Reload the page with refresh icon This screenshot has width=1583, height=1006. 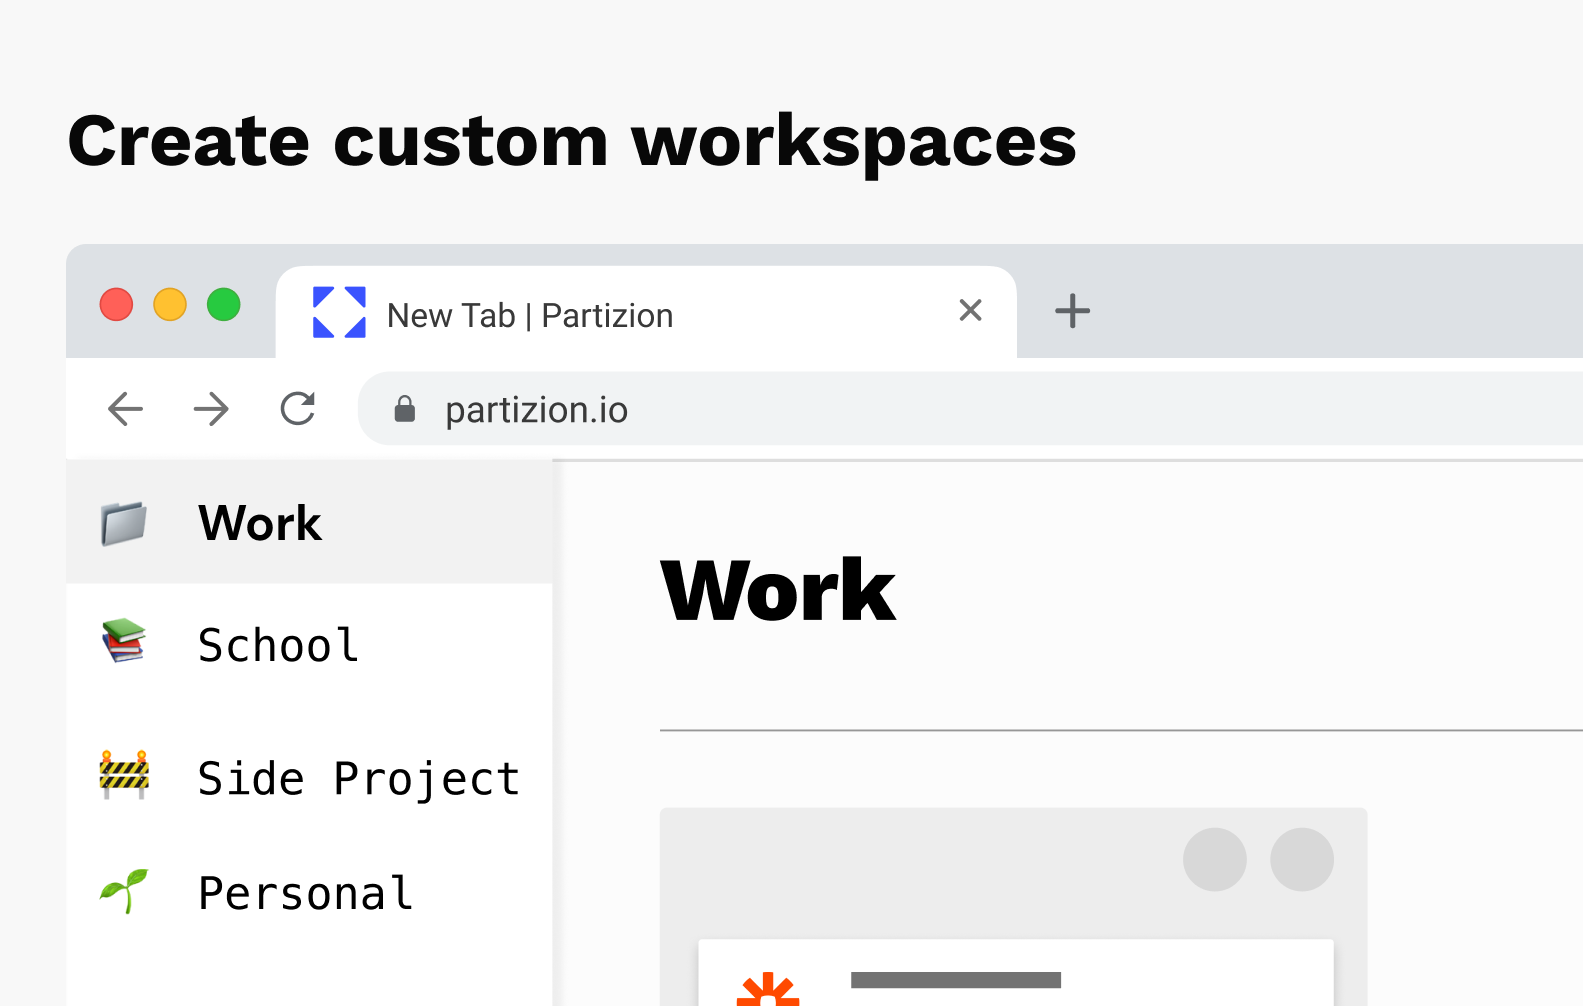(x=298, y=408)
